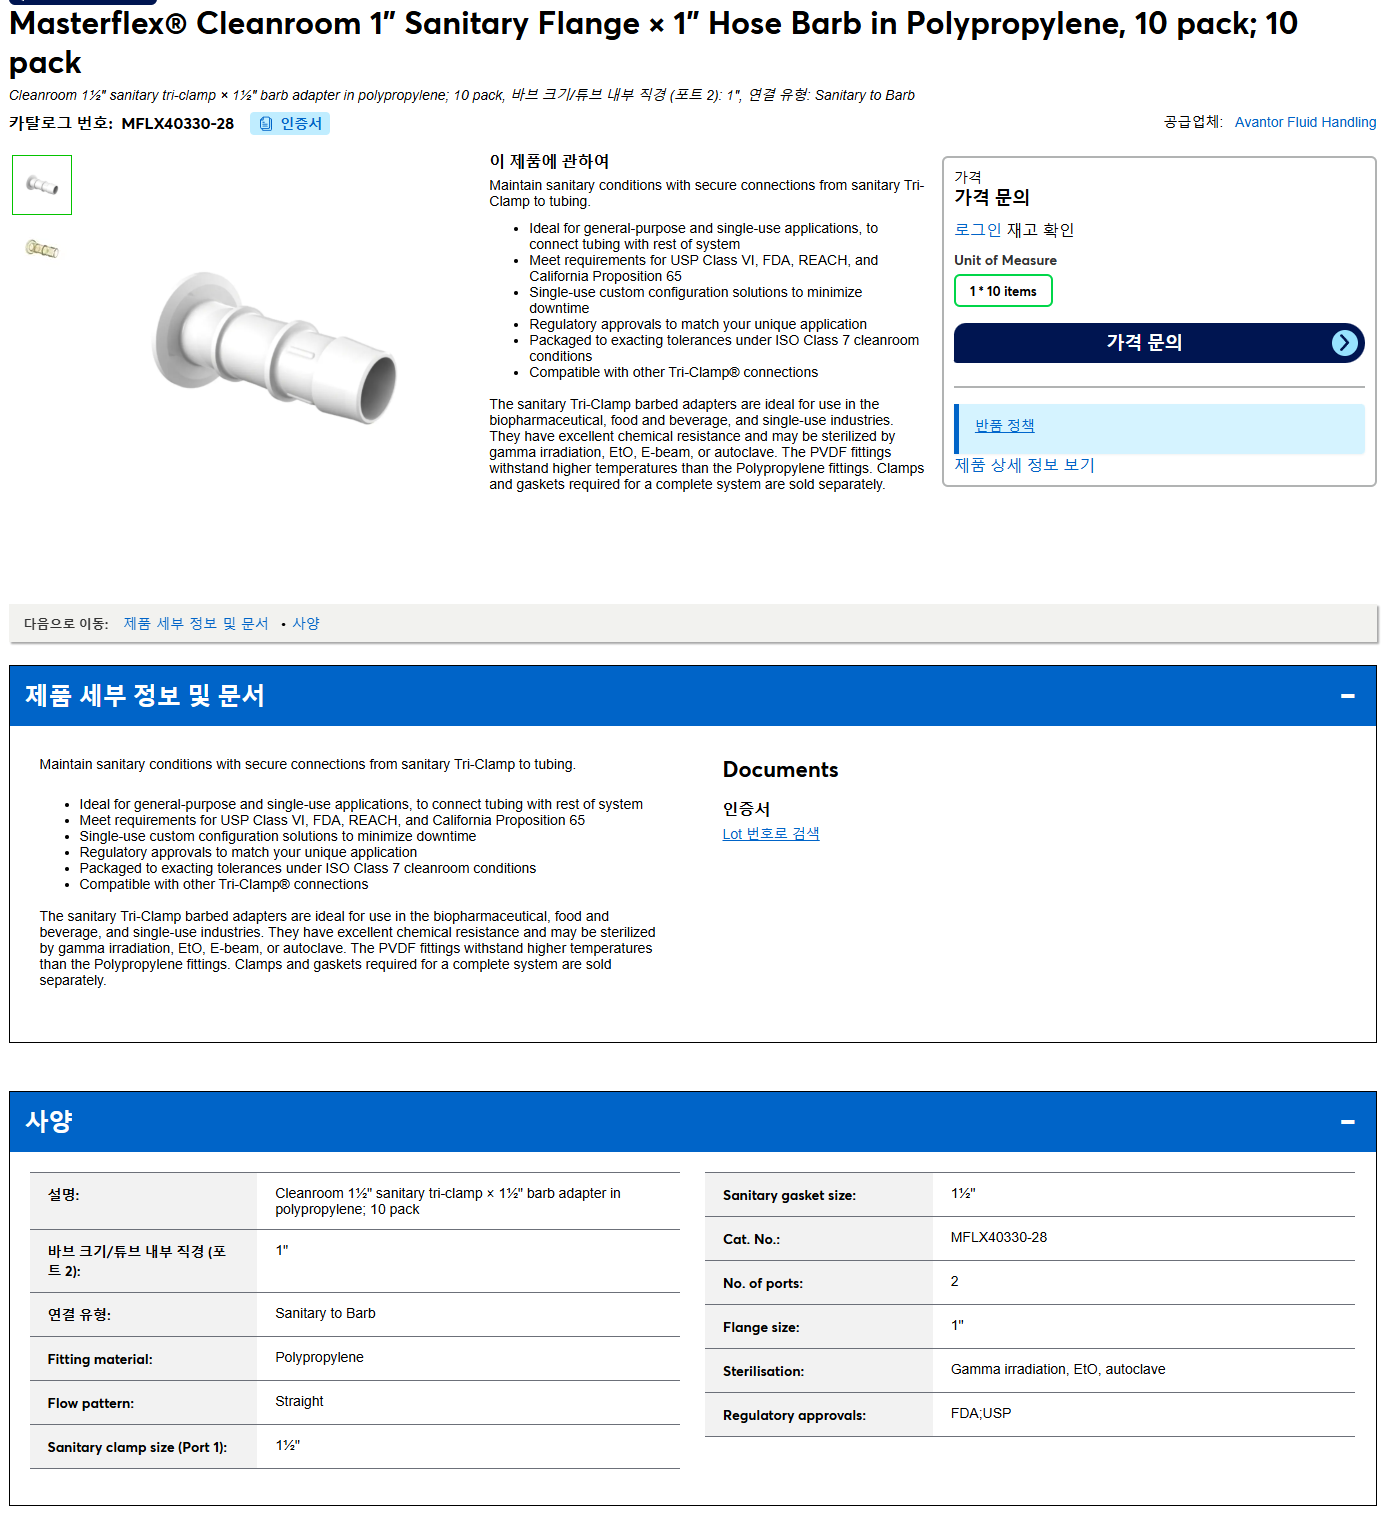Click the FDA;USP regulatory approvals value

click(x=981, y=1414)
